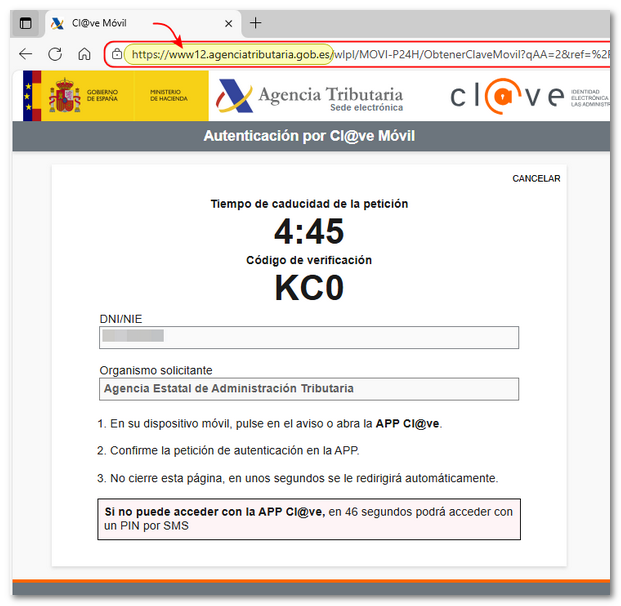The image size is (621, 606).
Task: Click the padlock site info icon
Action: coord(117,54)
